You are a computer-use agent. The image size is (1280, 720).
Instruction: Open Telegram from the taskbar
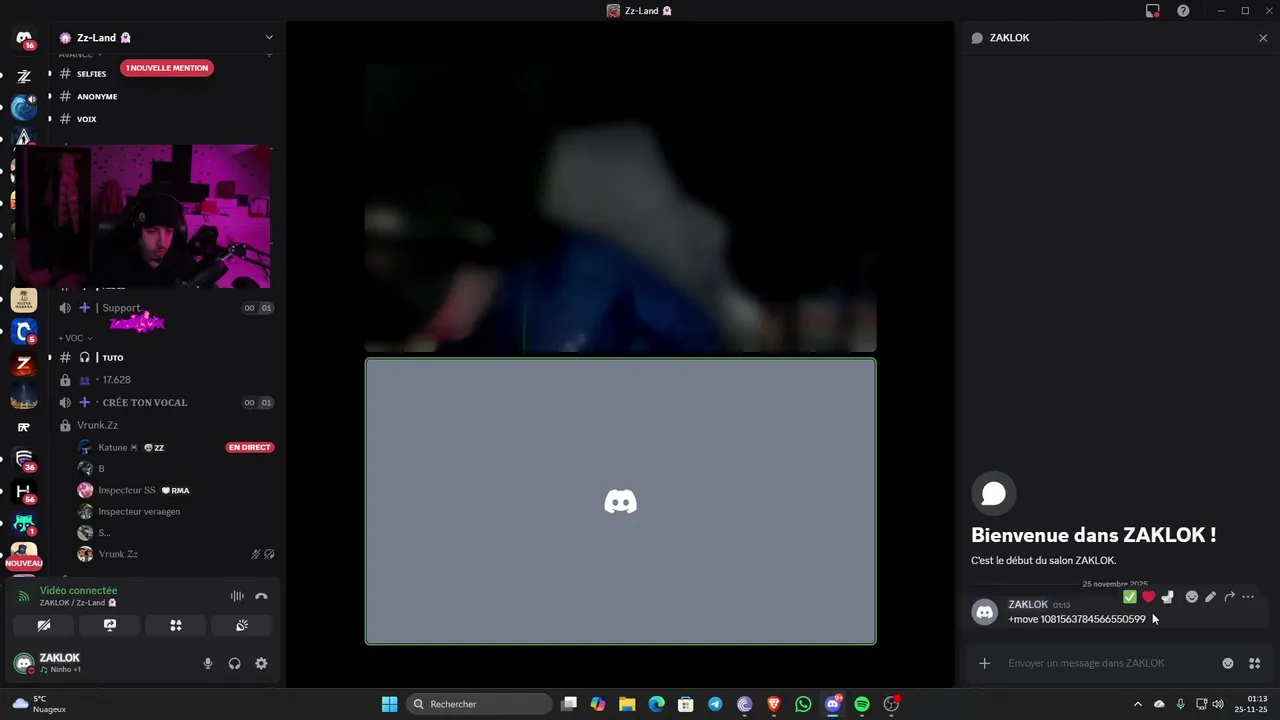pyautogui.click(x=715, y=704)
